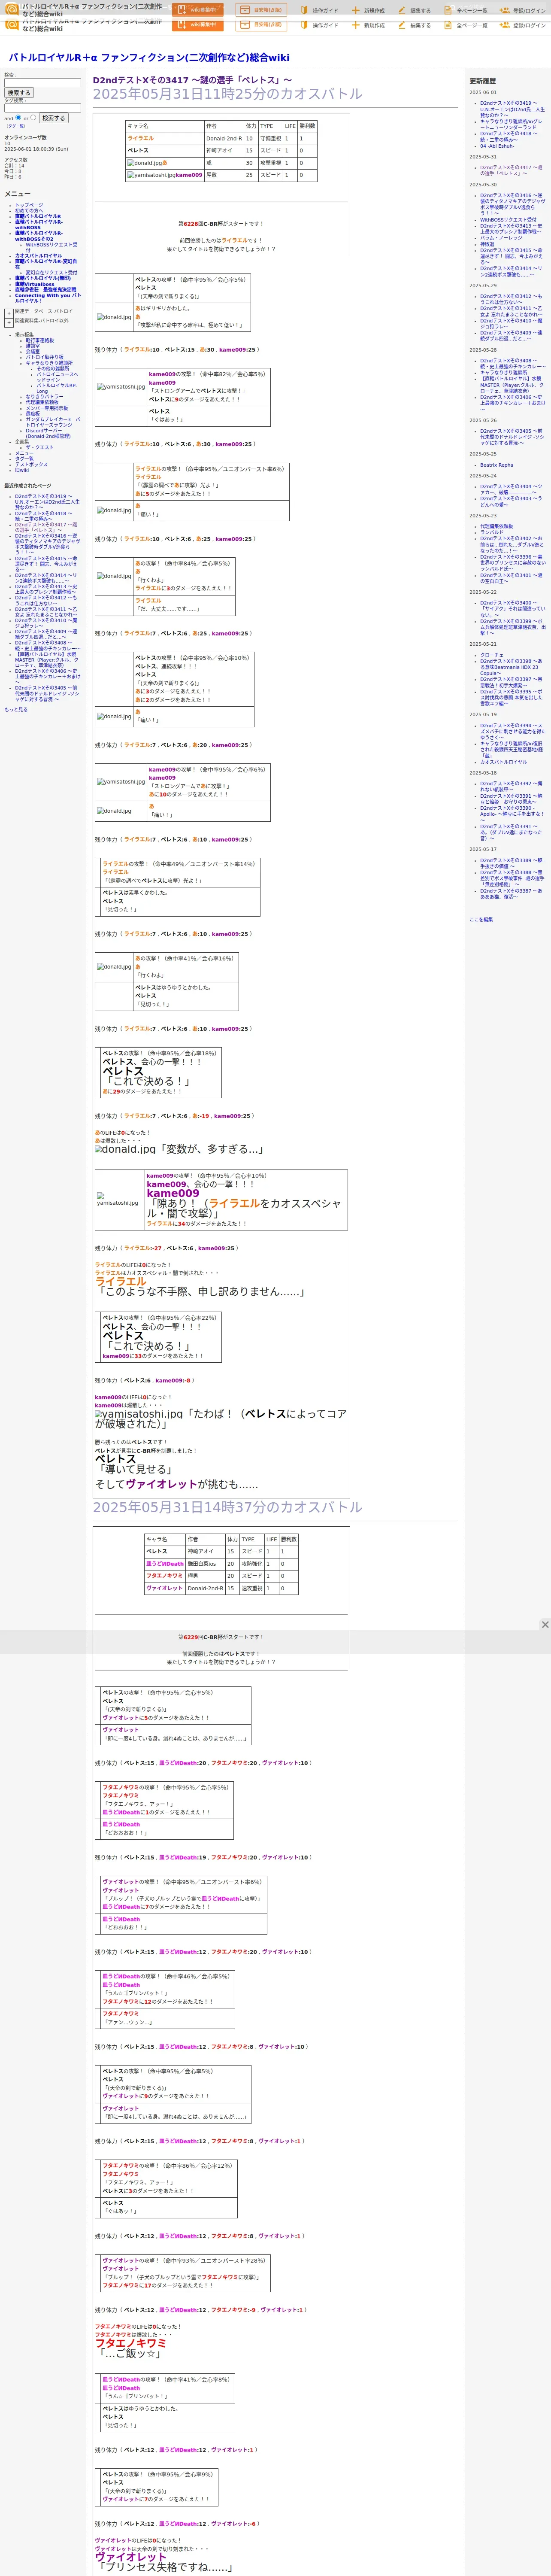Open 会議室 under 掲示板集
551x2576 pixels.
[x=33, y=352]
